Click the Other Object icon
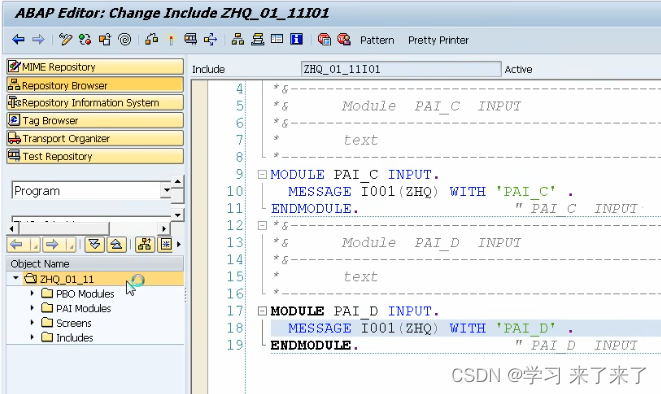Screen dimensions: 661x394 (105, 40)
